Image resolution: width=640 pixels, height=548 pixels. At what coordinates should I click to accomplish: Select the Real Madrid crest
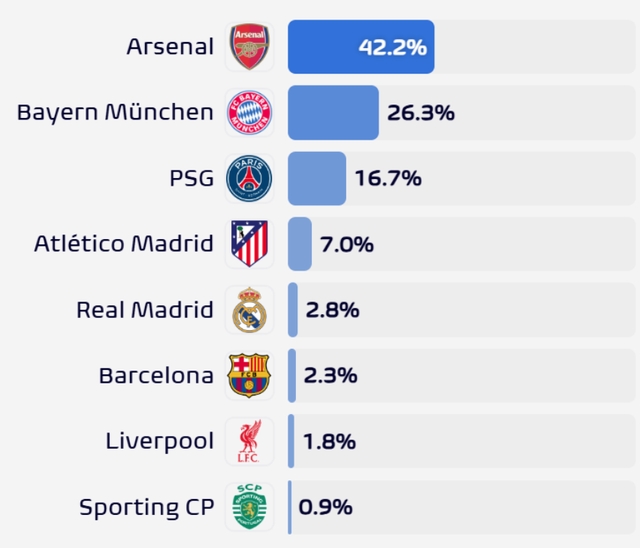click(249, 310)
